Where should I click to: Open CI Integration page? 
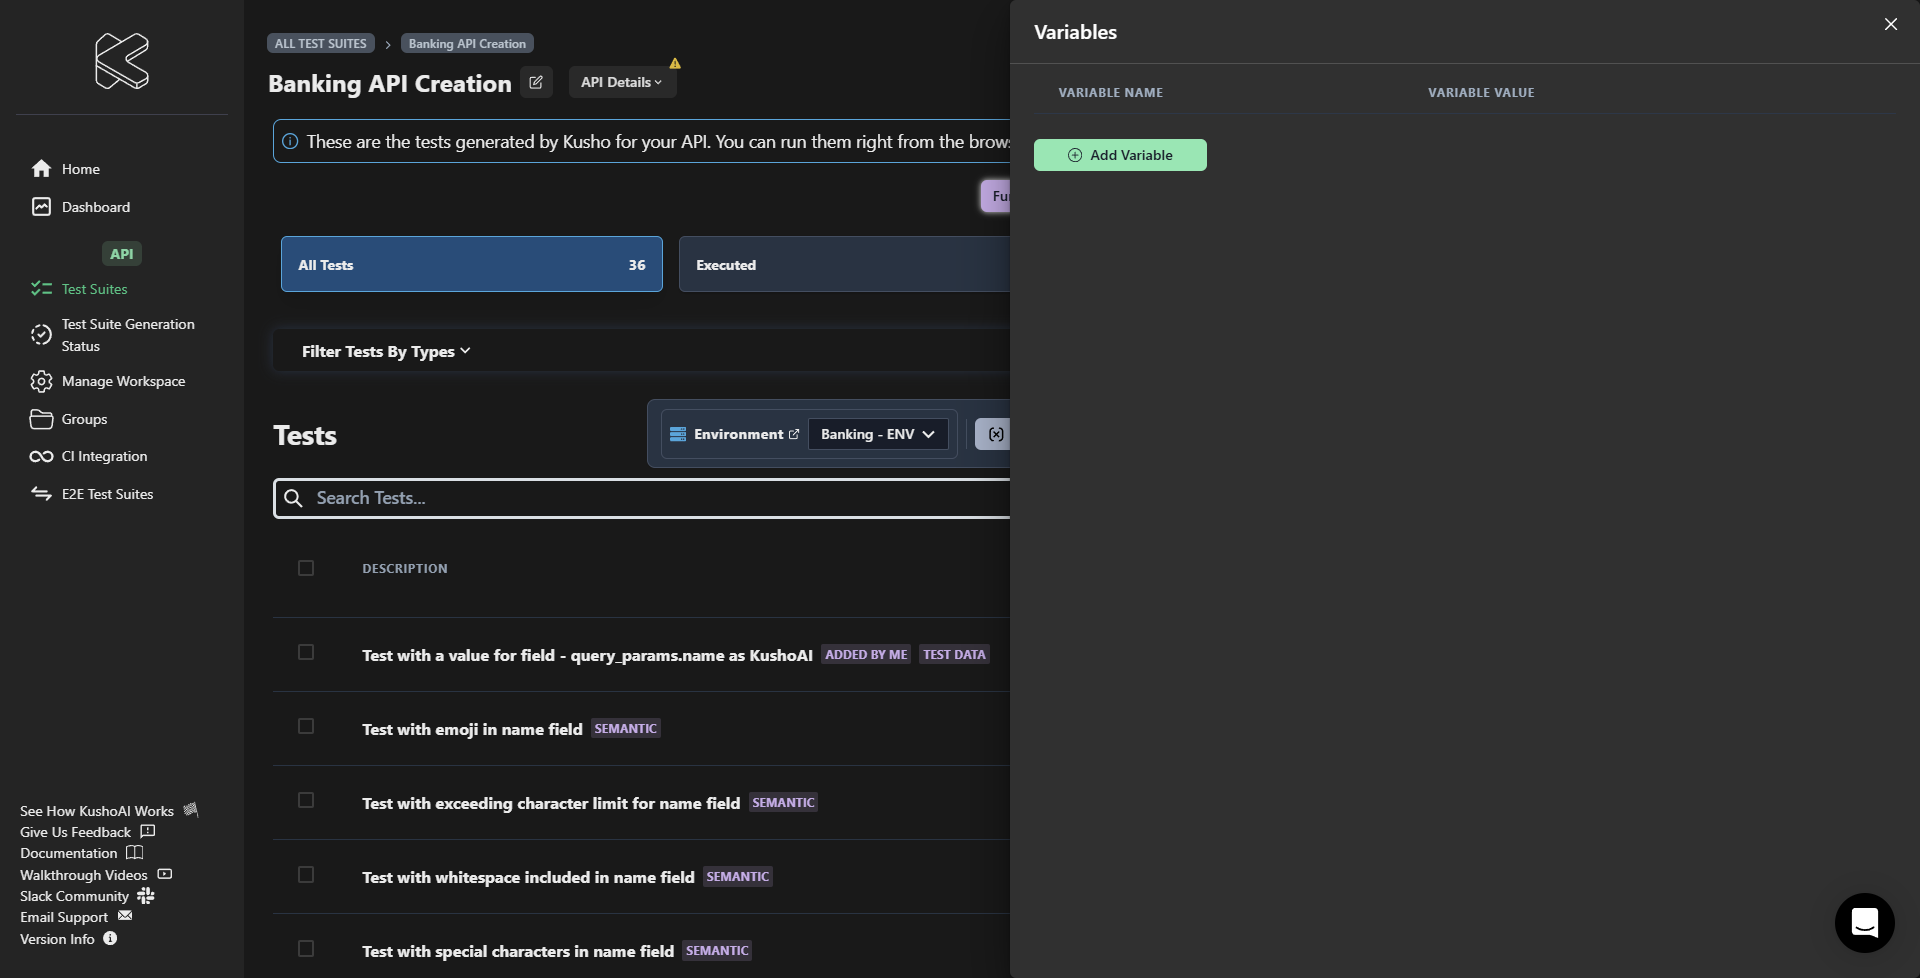105,456
